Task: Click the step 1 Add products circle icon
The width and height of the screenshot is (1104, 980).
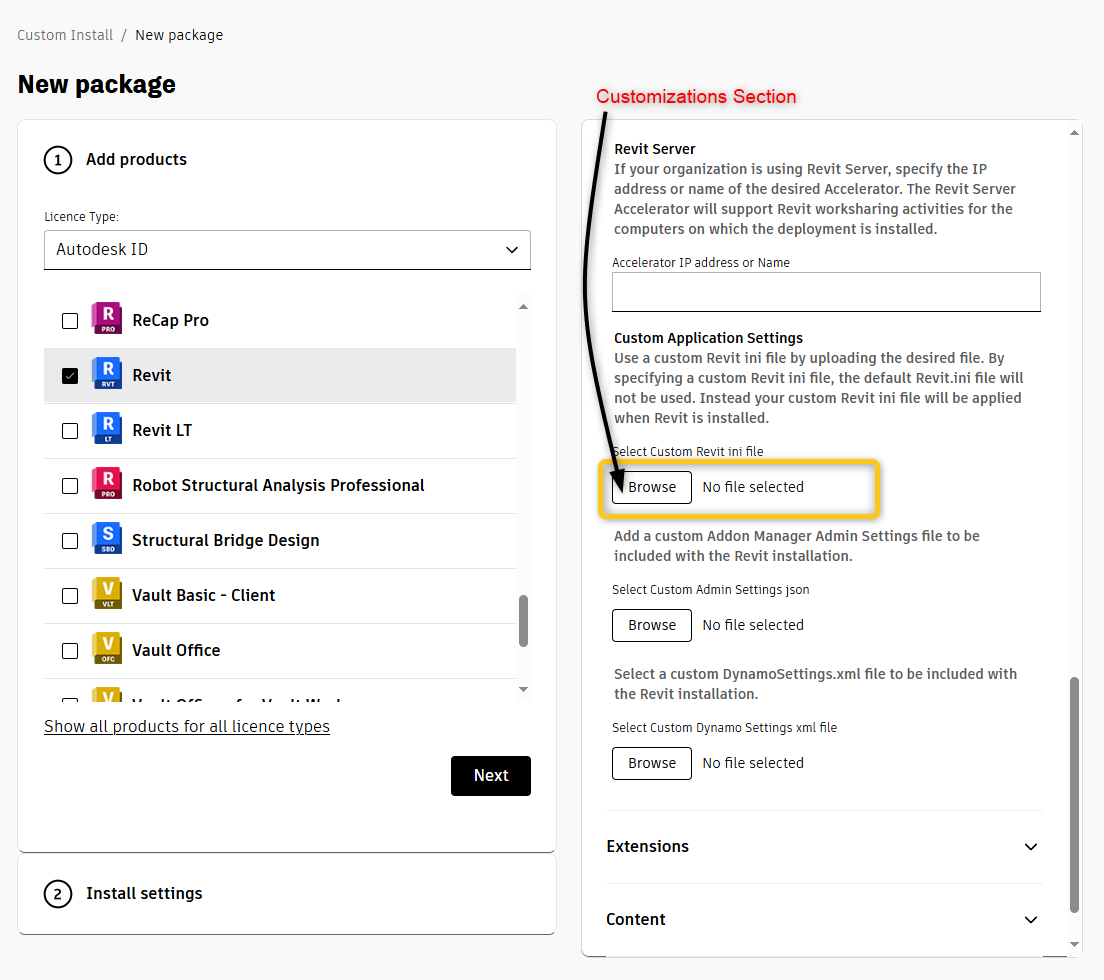Action: click(x=57, y=159)
